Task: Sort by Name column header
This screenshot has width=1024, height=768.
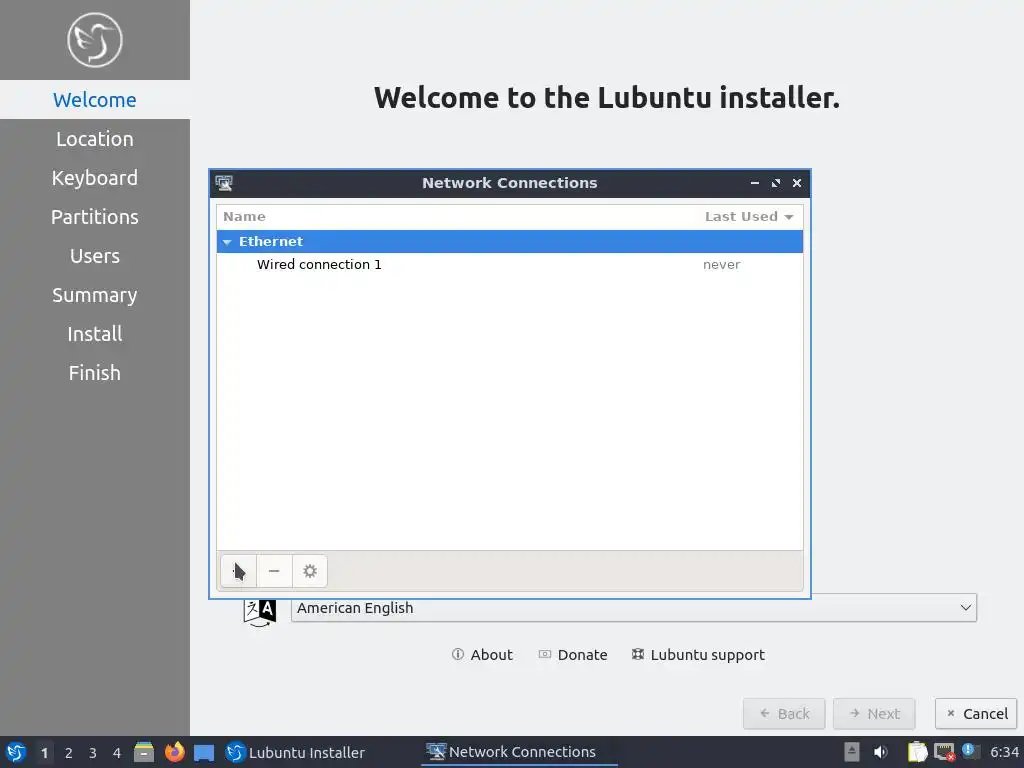Action: click(244, 217)
